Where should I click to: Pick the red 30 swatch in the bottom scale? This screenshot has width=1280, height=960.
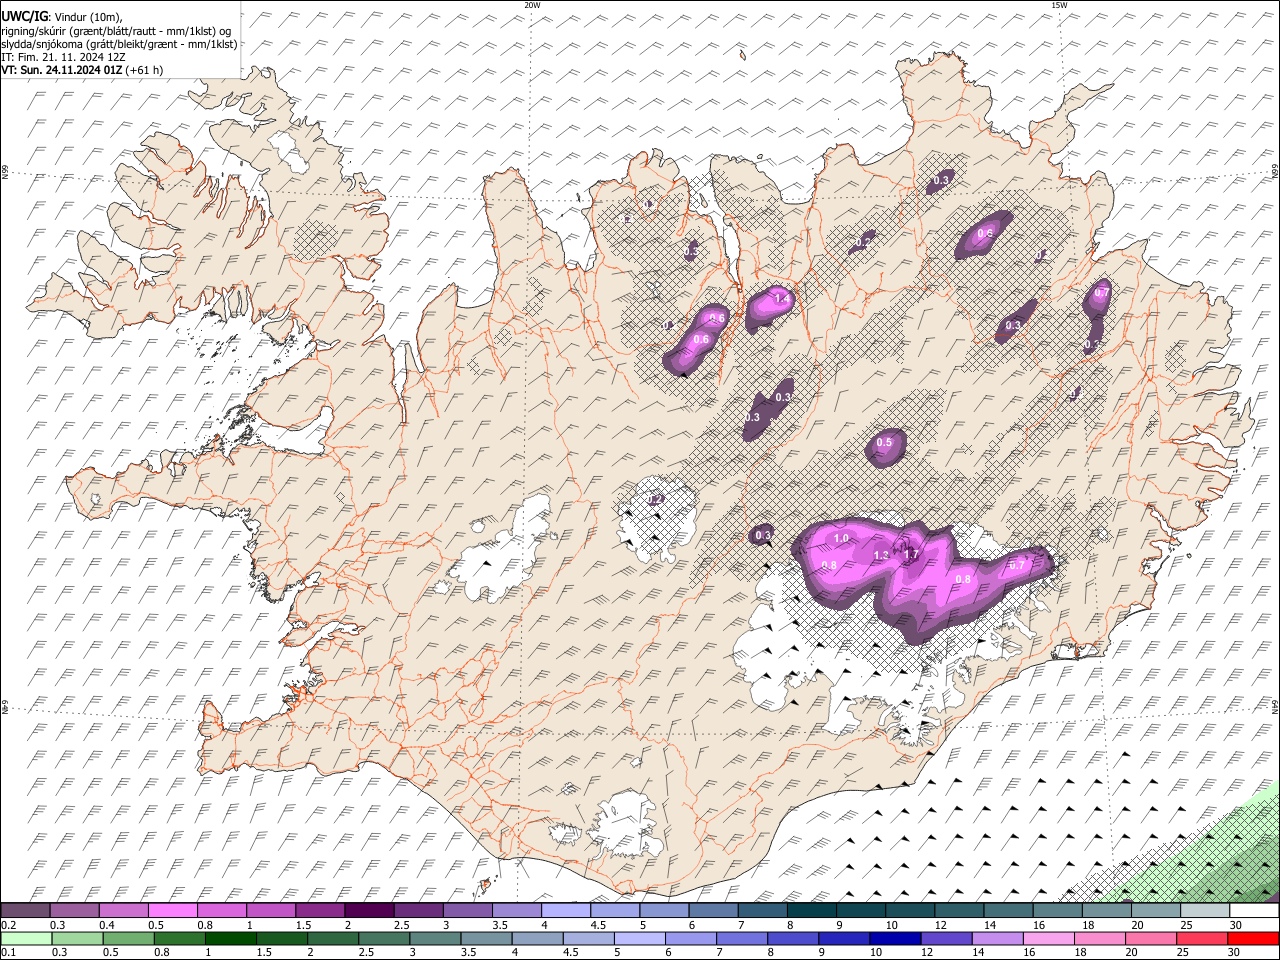(x=1253, y=938)
